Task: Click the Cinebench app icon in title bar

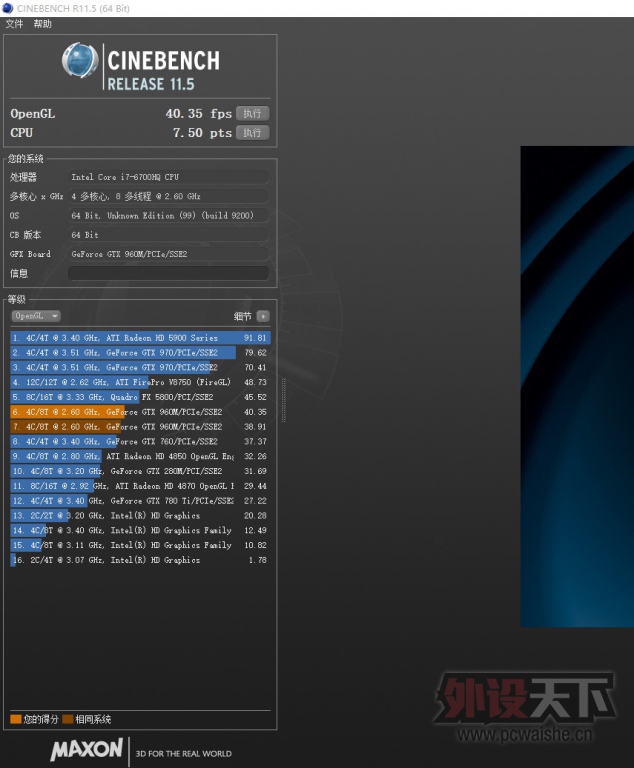Action: pos(7,8)
